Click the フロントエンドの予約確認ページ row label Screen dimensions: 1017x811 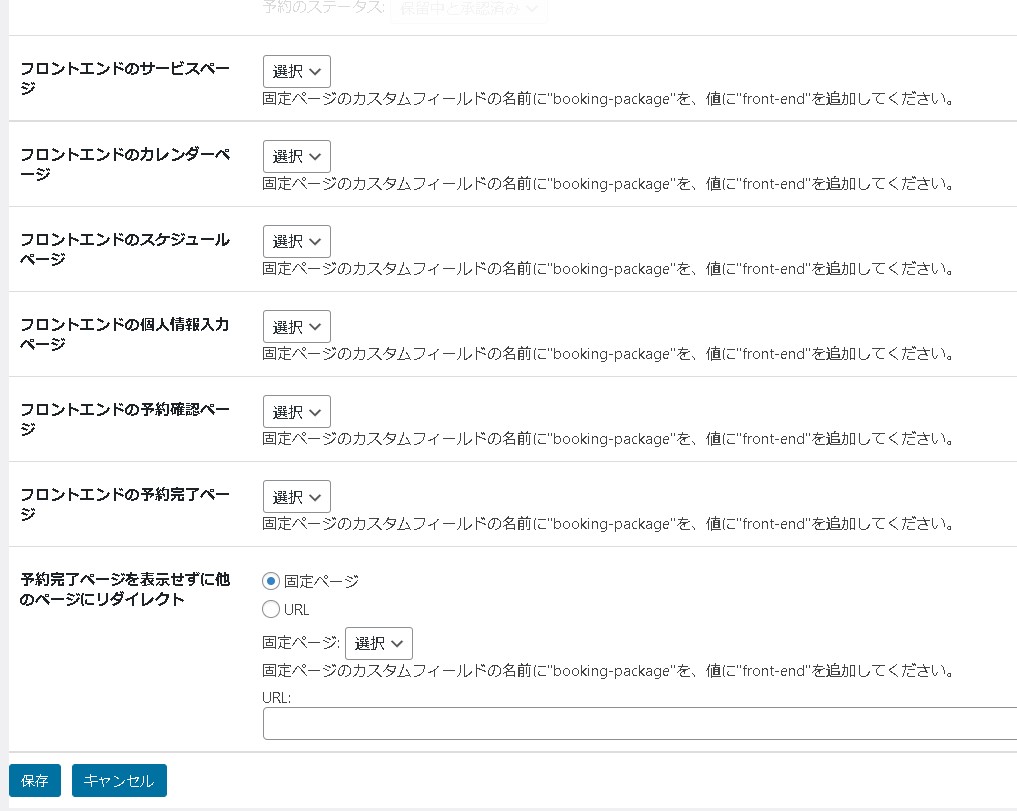tap(125, 418)
